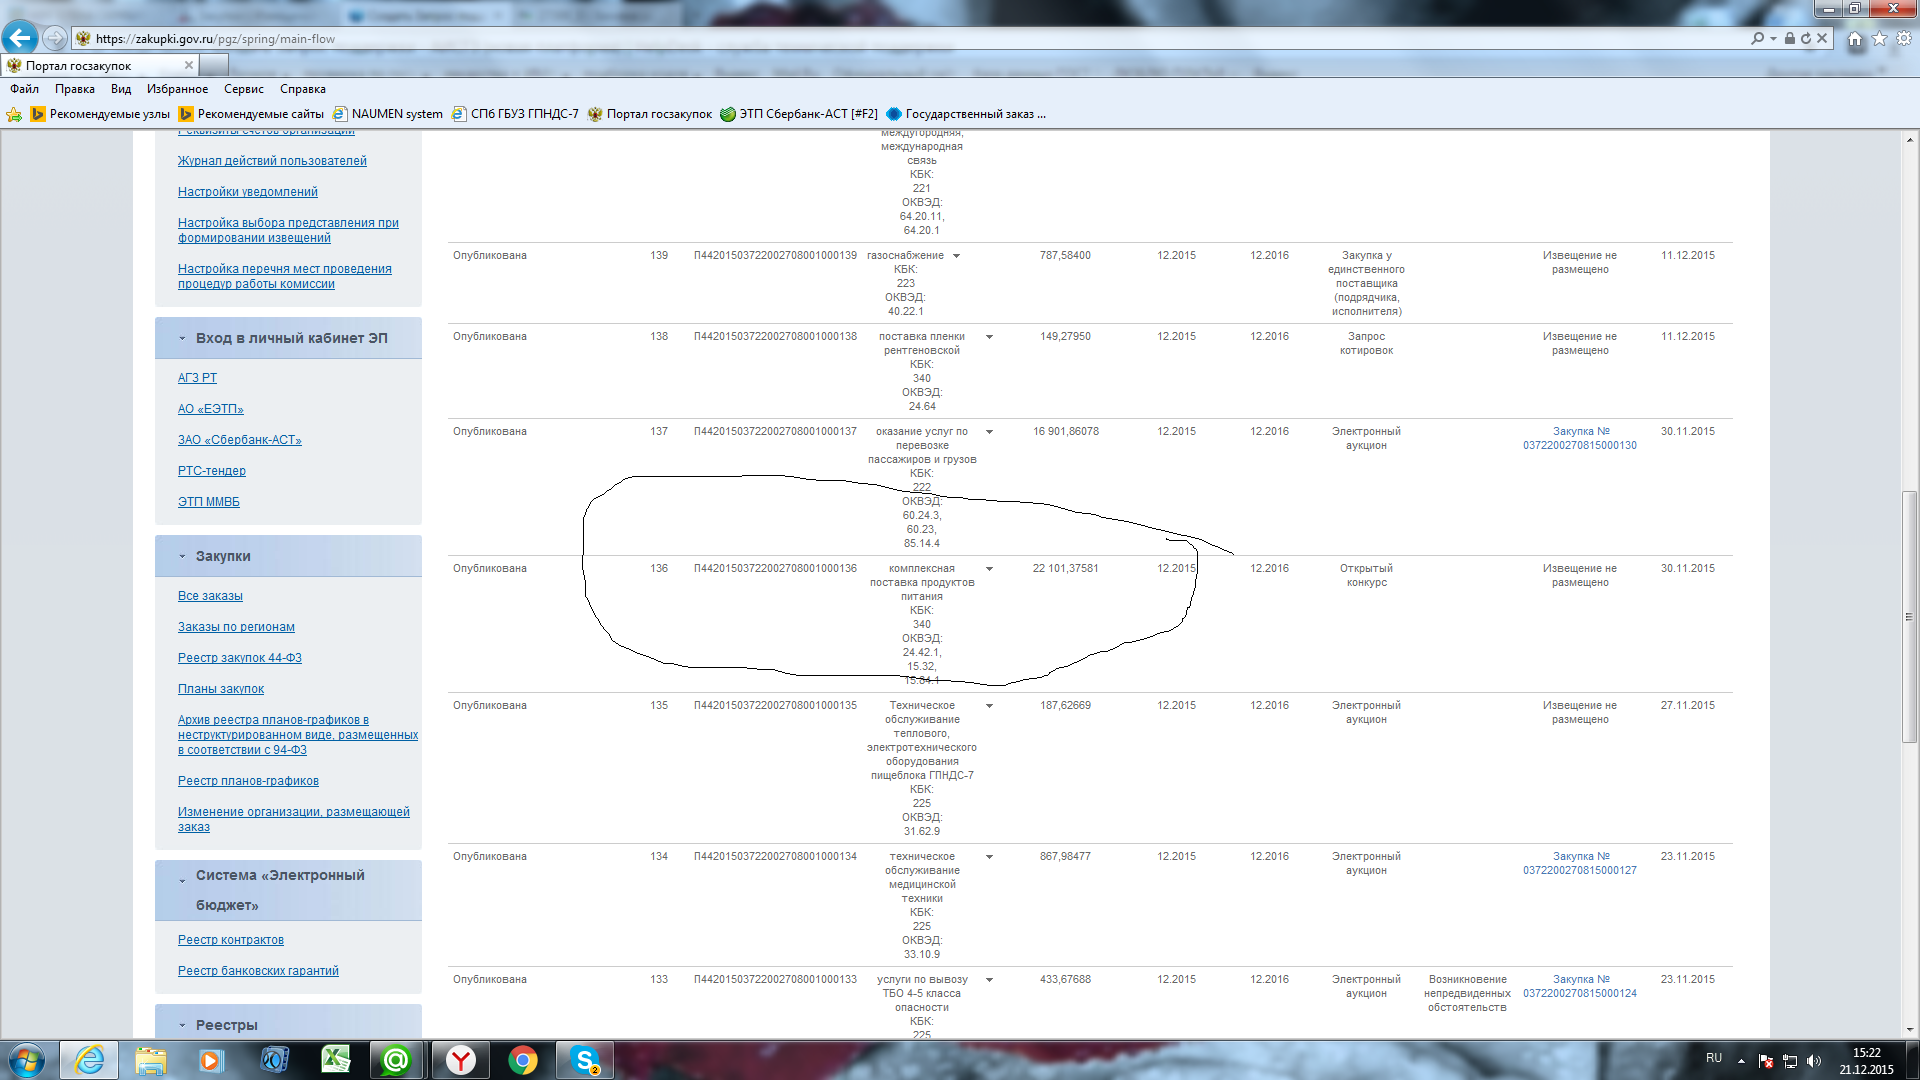Open favorites star icon in toolbar
Viewport: 1920px width, 1080px height.
click(1879, 39)
